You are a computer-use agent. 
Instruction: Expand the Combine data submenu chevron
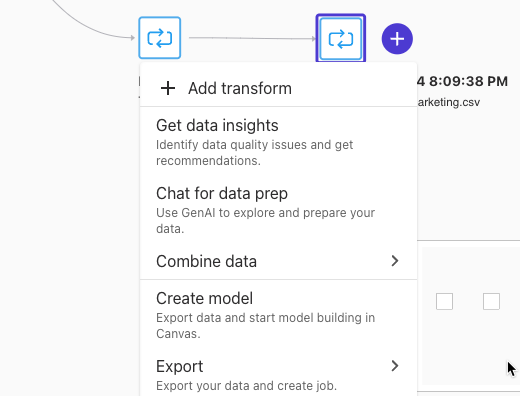click(x=395, y=261)
